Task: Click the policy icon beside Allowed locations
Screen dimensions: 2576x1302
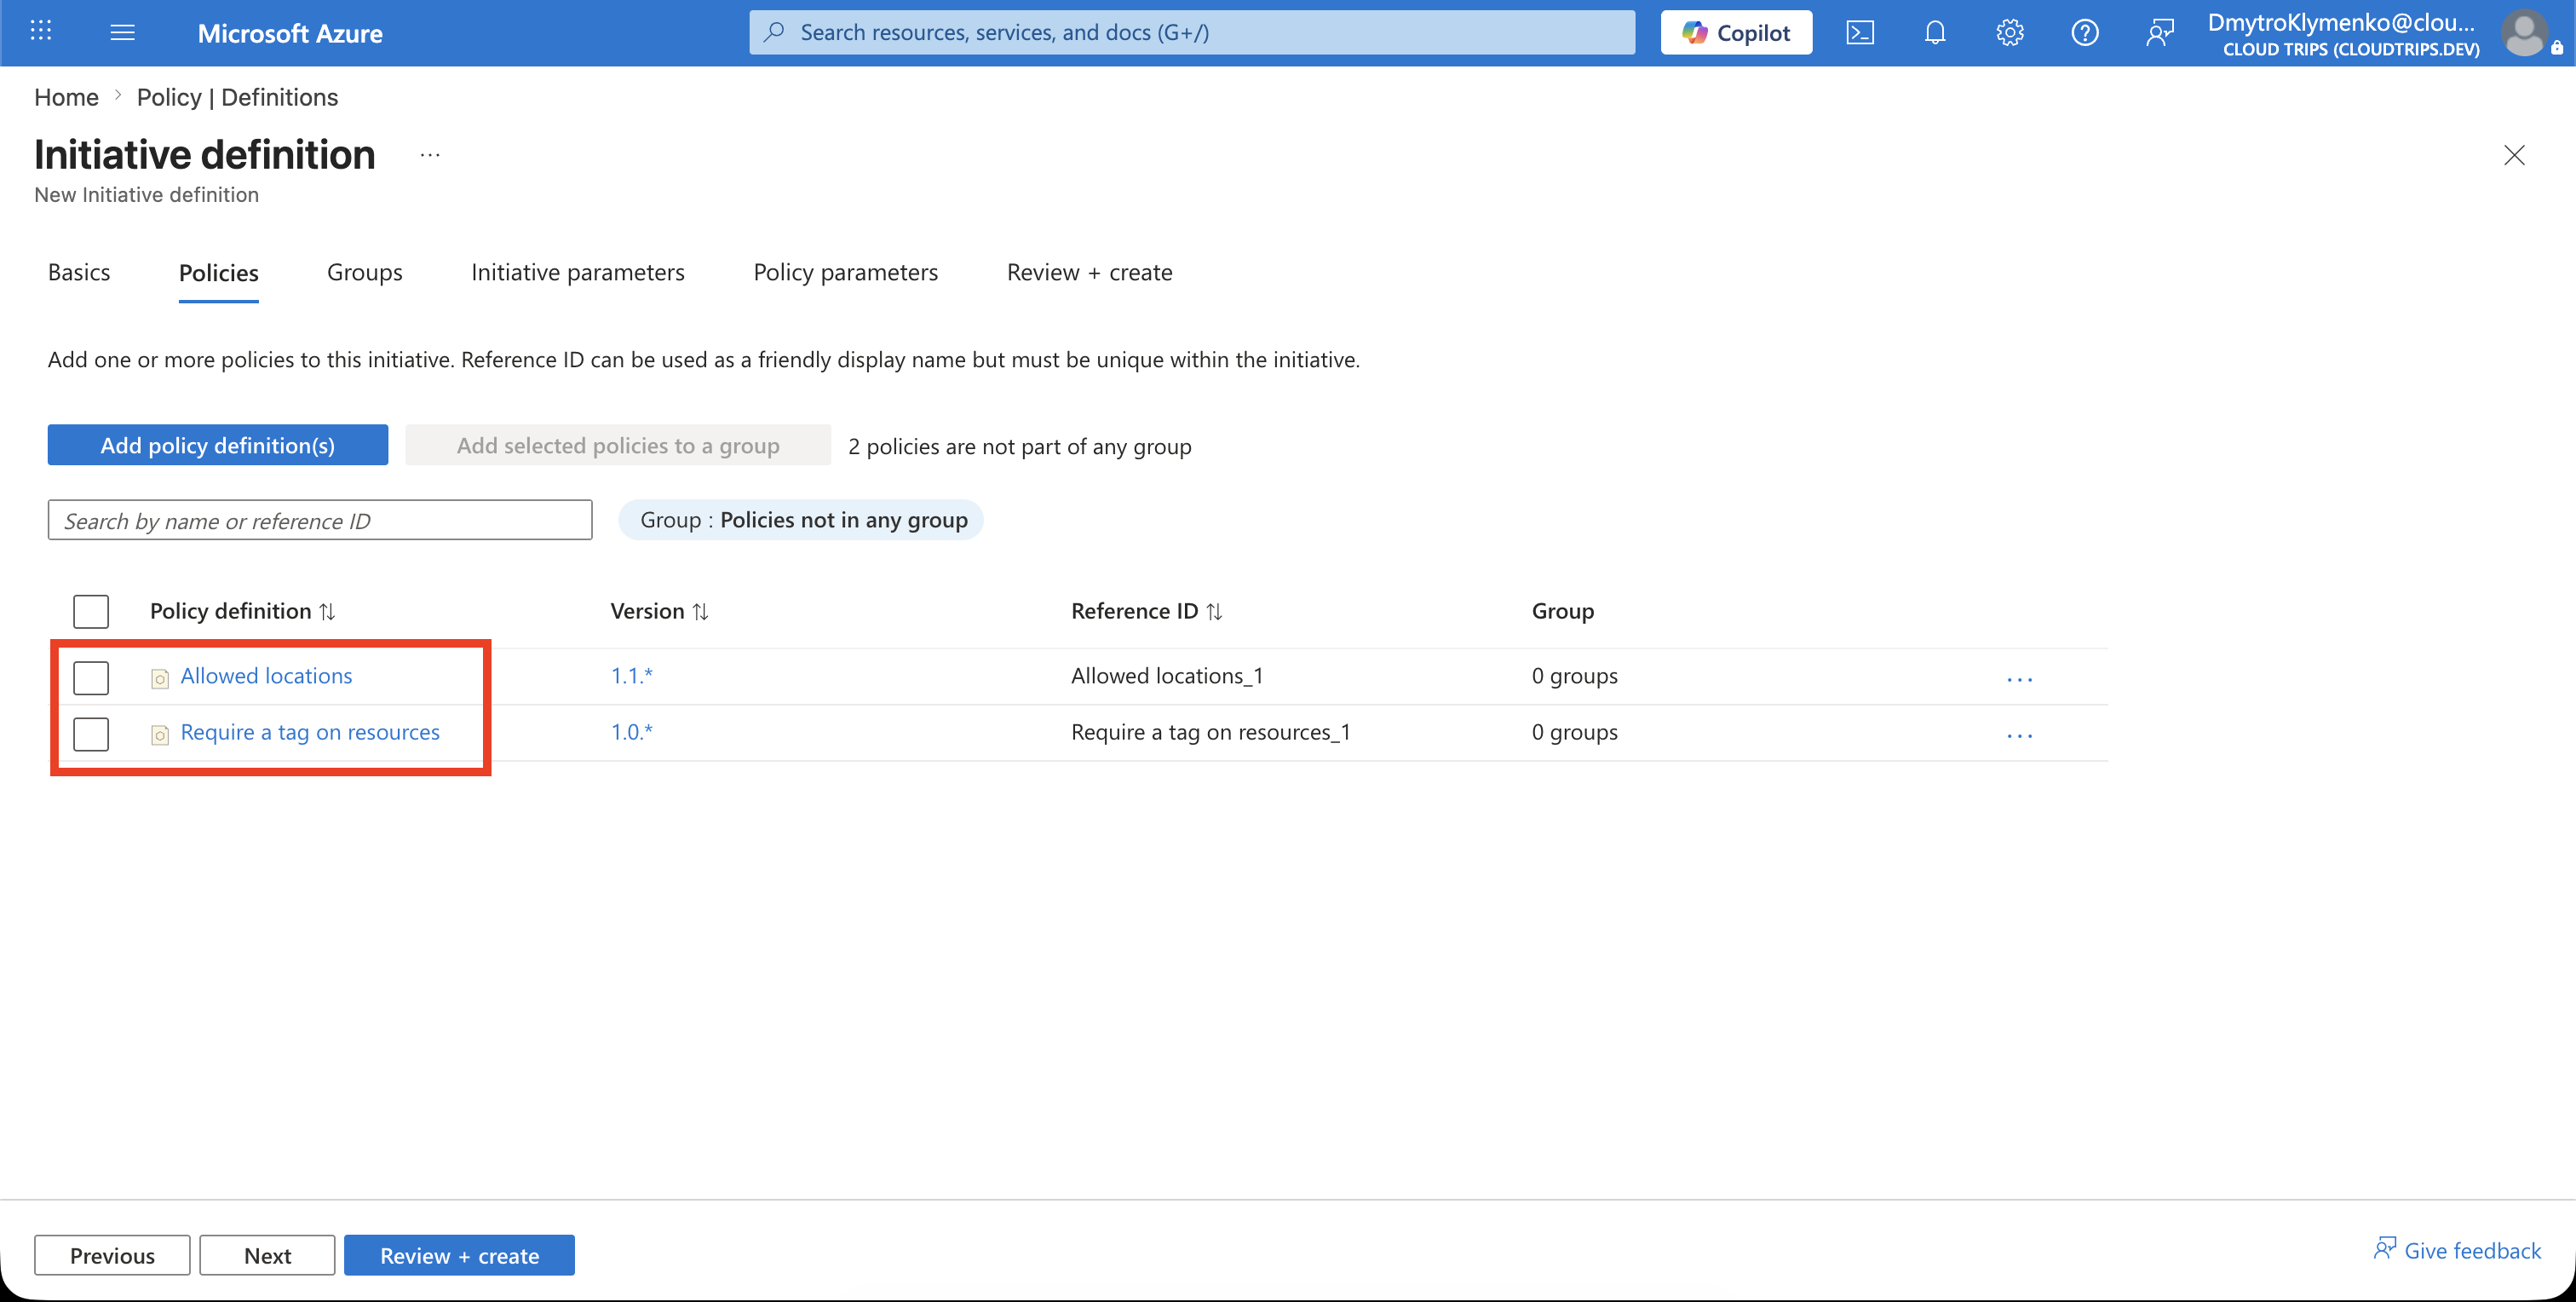Action: 160,679
